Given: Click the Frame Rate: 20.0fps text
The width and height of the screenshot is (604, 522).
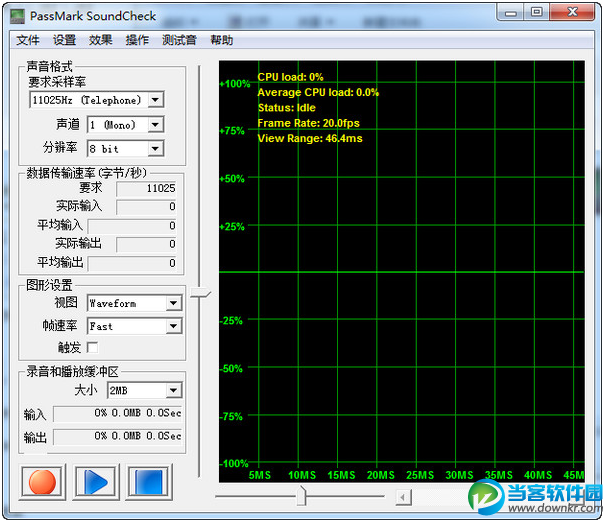Looking at the screenshot, I should [309, 123].
